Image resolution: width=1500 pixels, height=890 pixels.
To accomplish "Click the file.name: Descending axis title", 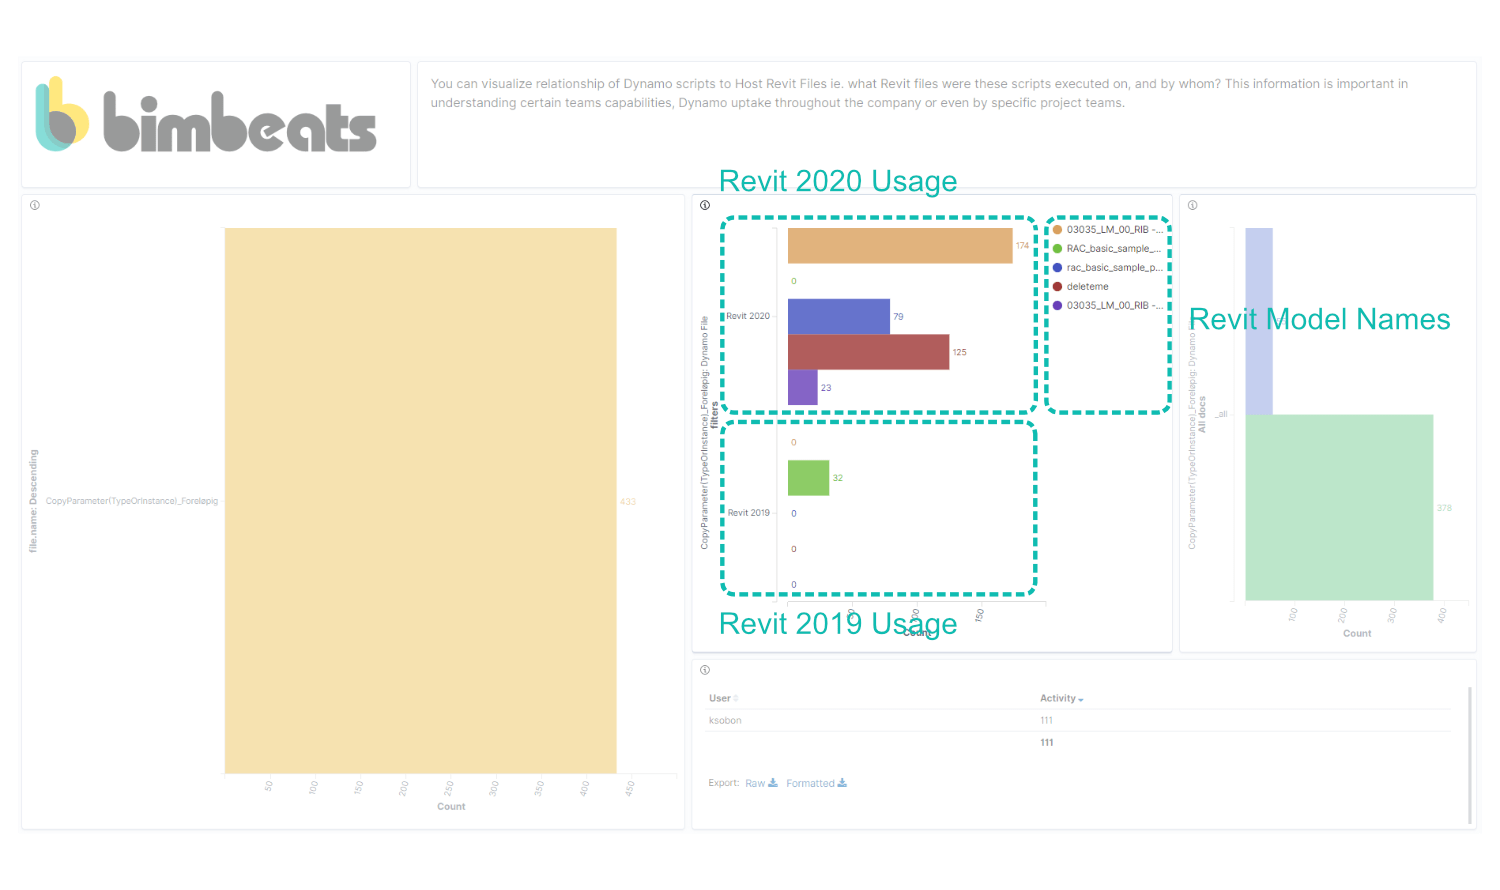I will click(x=33, y=500).
